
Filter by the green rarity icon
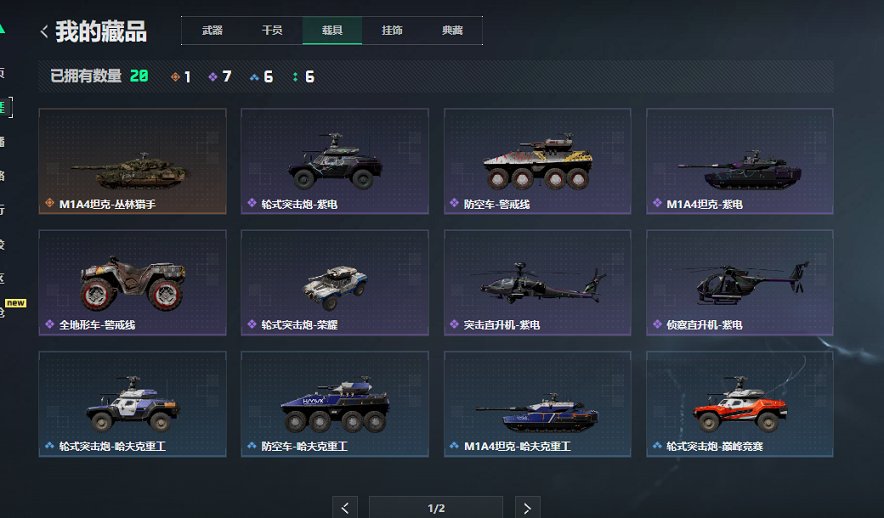(x=295, y=77)
